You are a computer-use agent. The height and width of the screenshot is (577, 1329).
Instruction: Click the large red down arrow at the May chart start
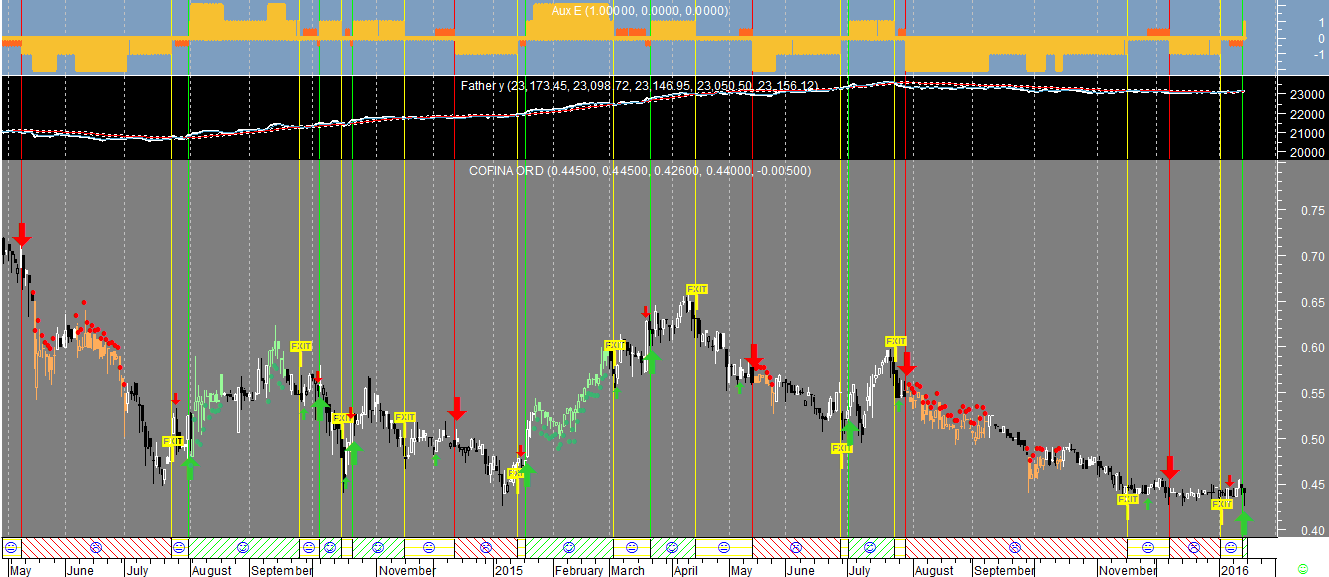click(x=22, y=236)
